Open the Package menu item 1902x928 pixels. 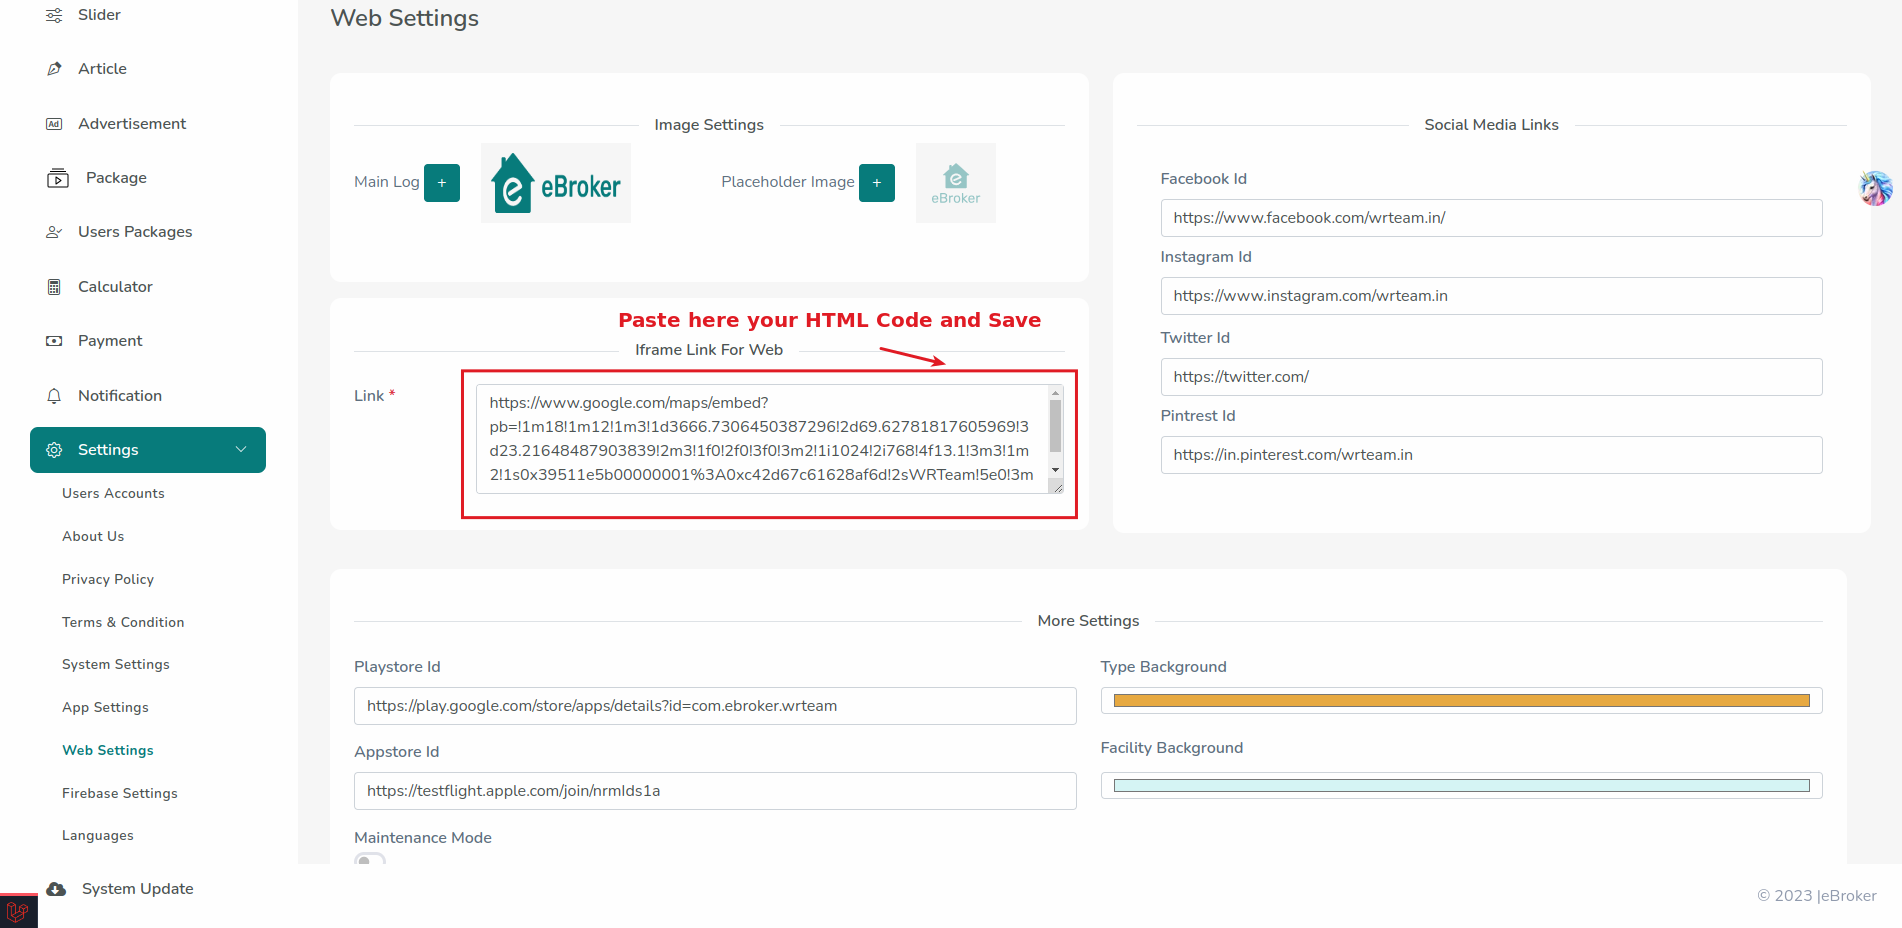click(116, 178)
